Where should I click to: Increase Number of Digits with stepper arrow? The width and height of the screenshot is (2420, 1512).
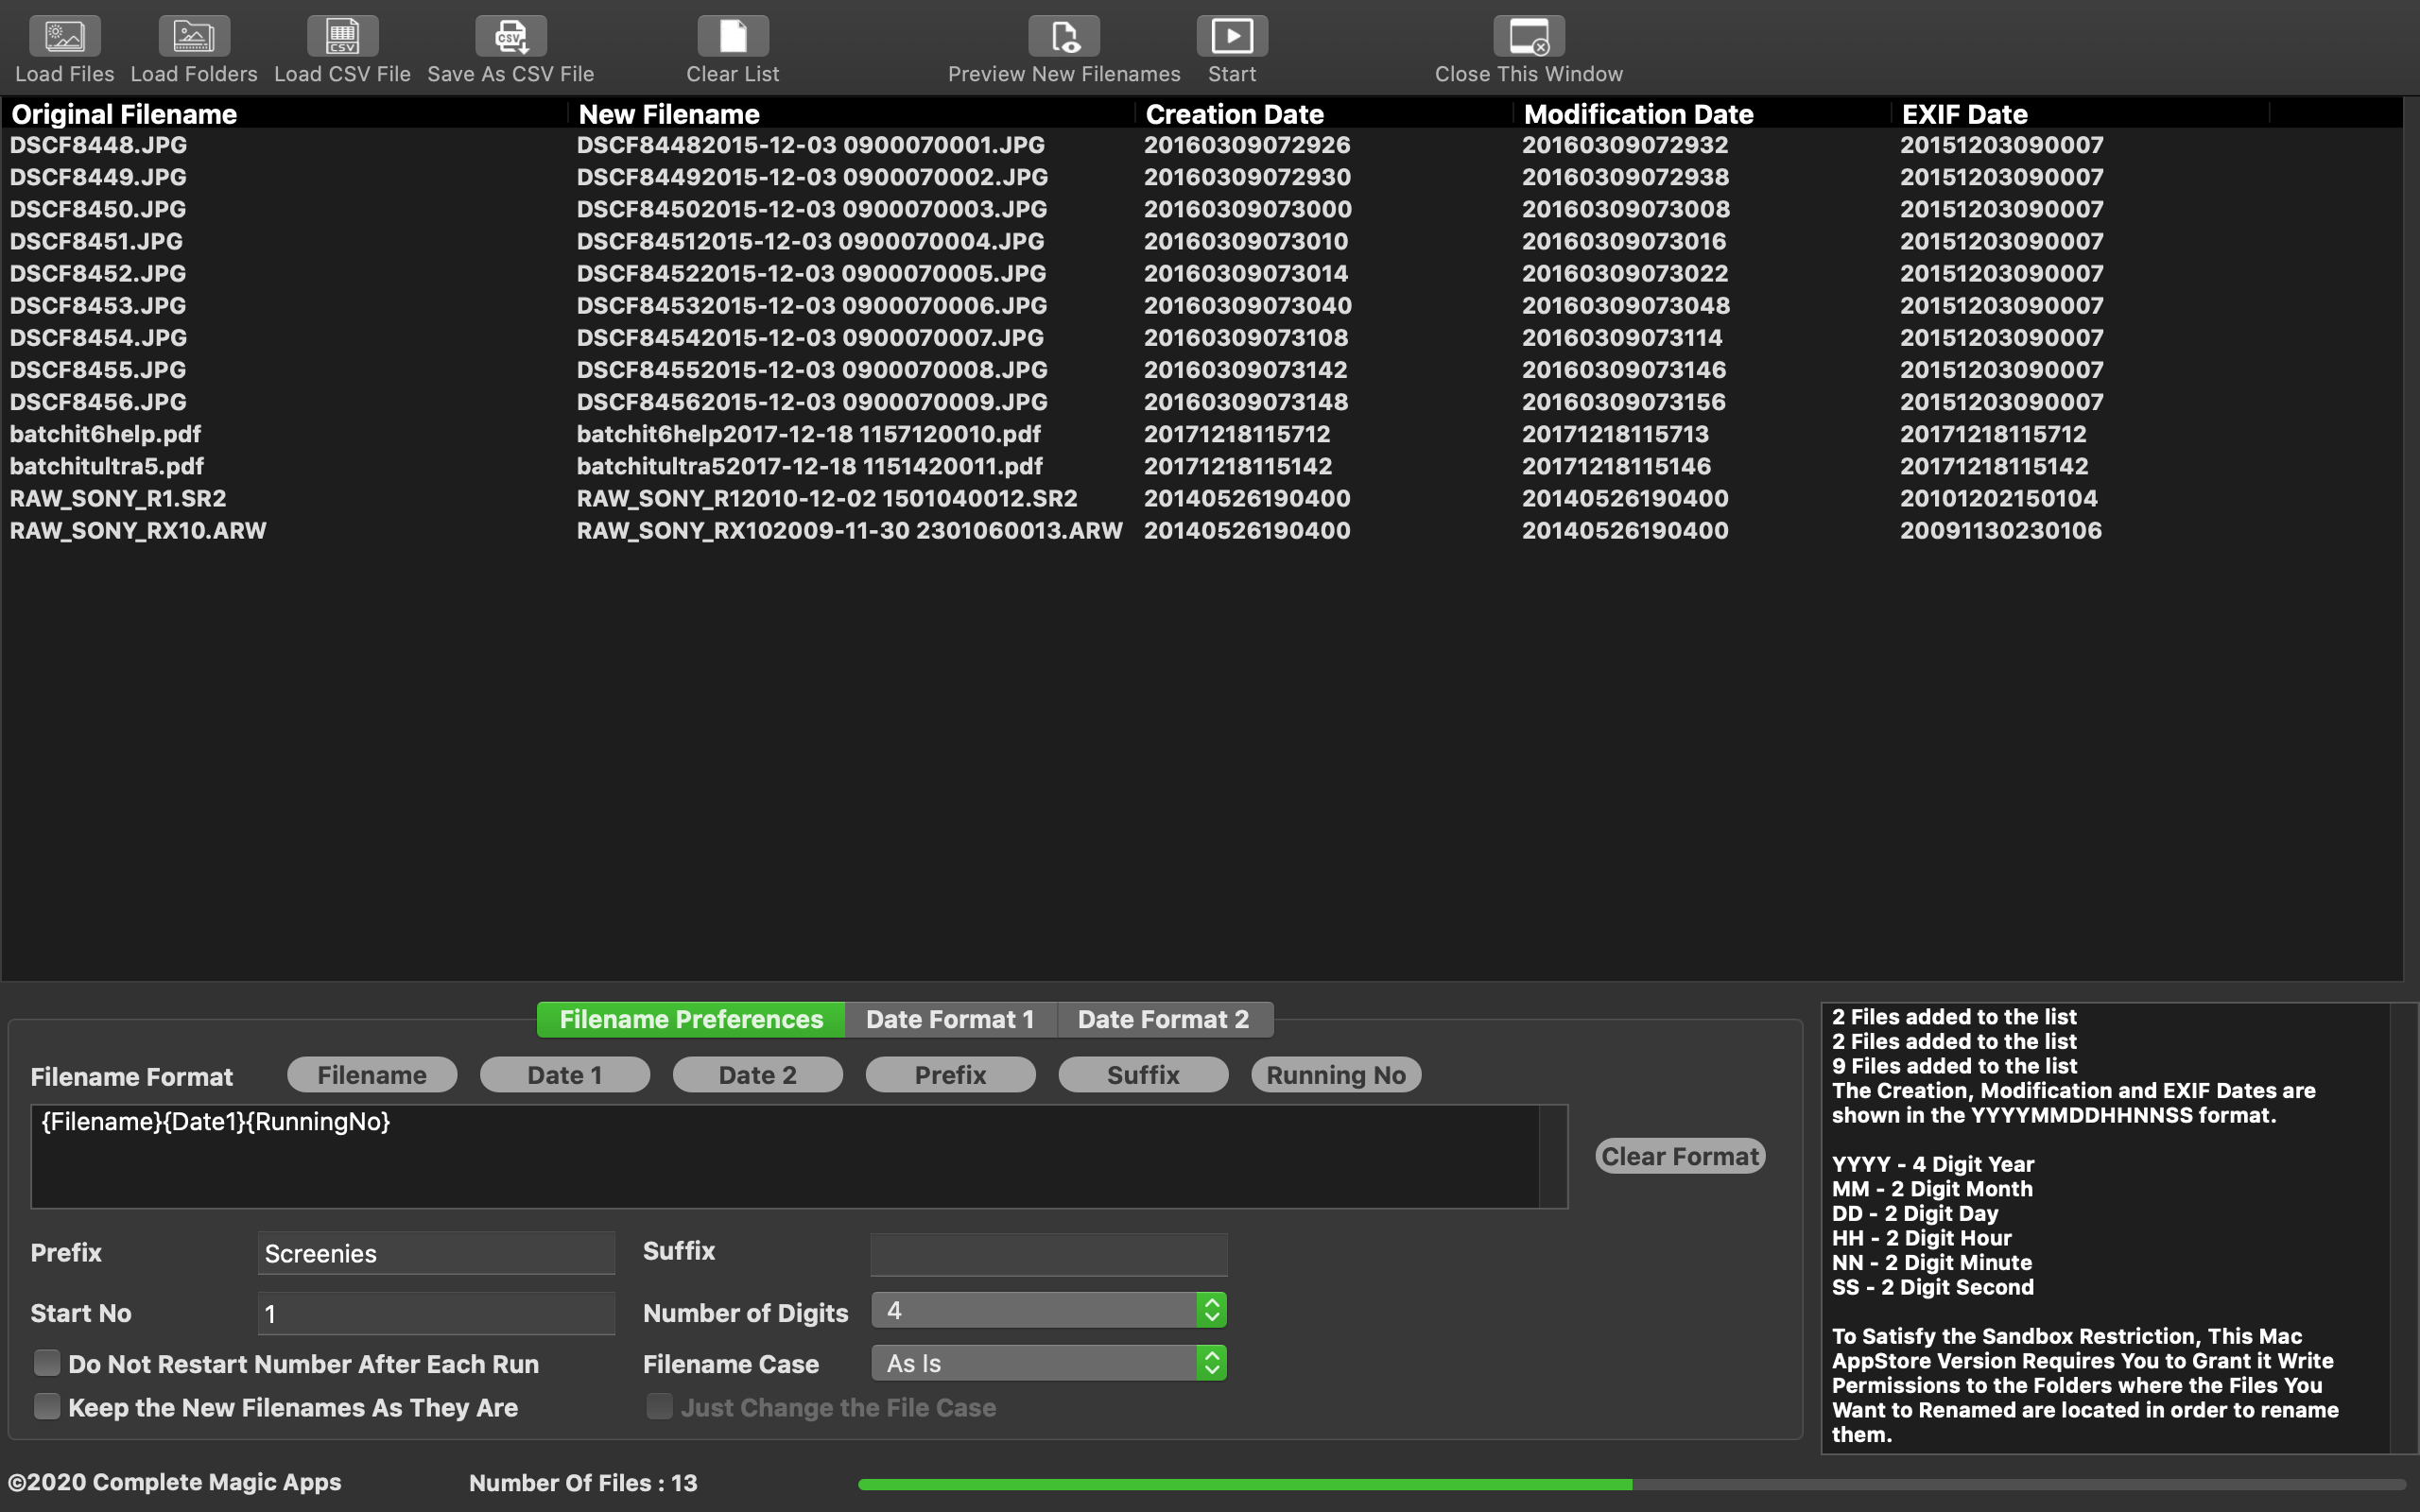tap(1212, 1302)
